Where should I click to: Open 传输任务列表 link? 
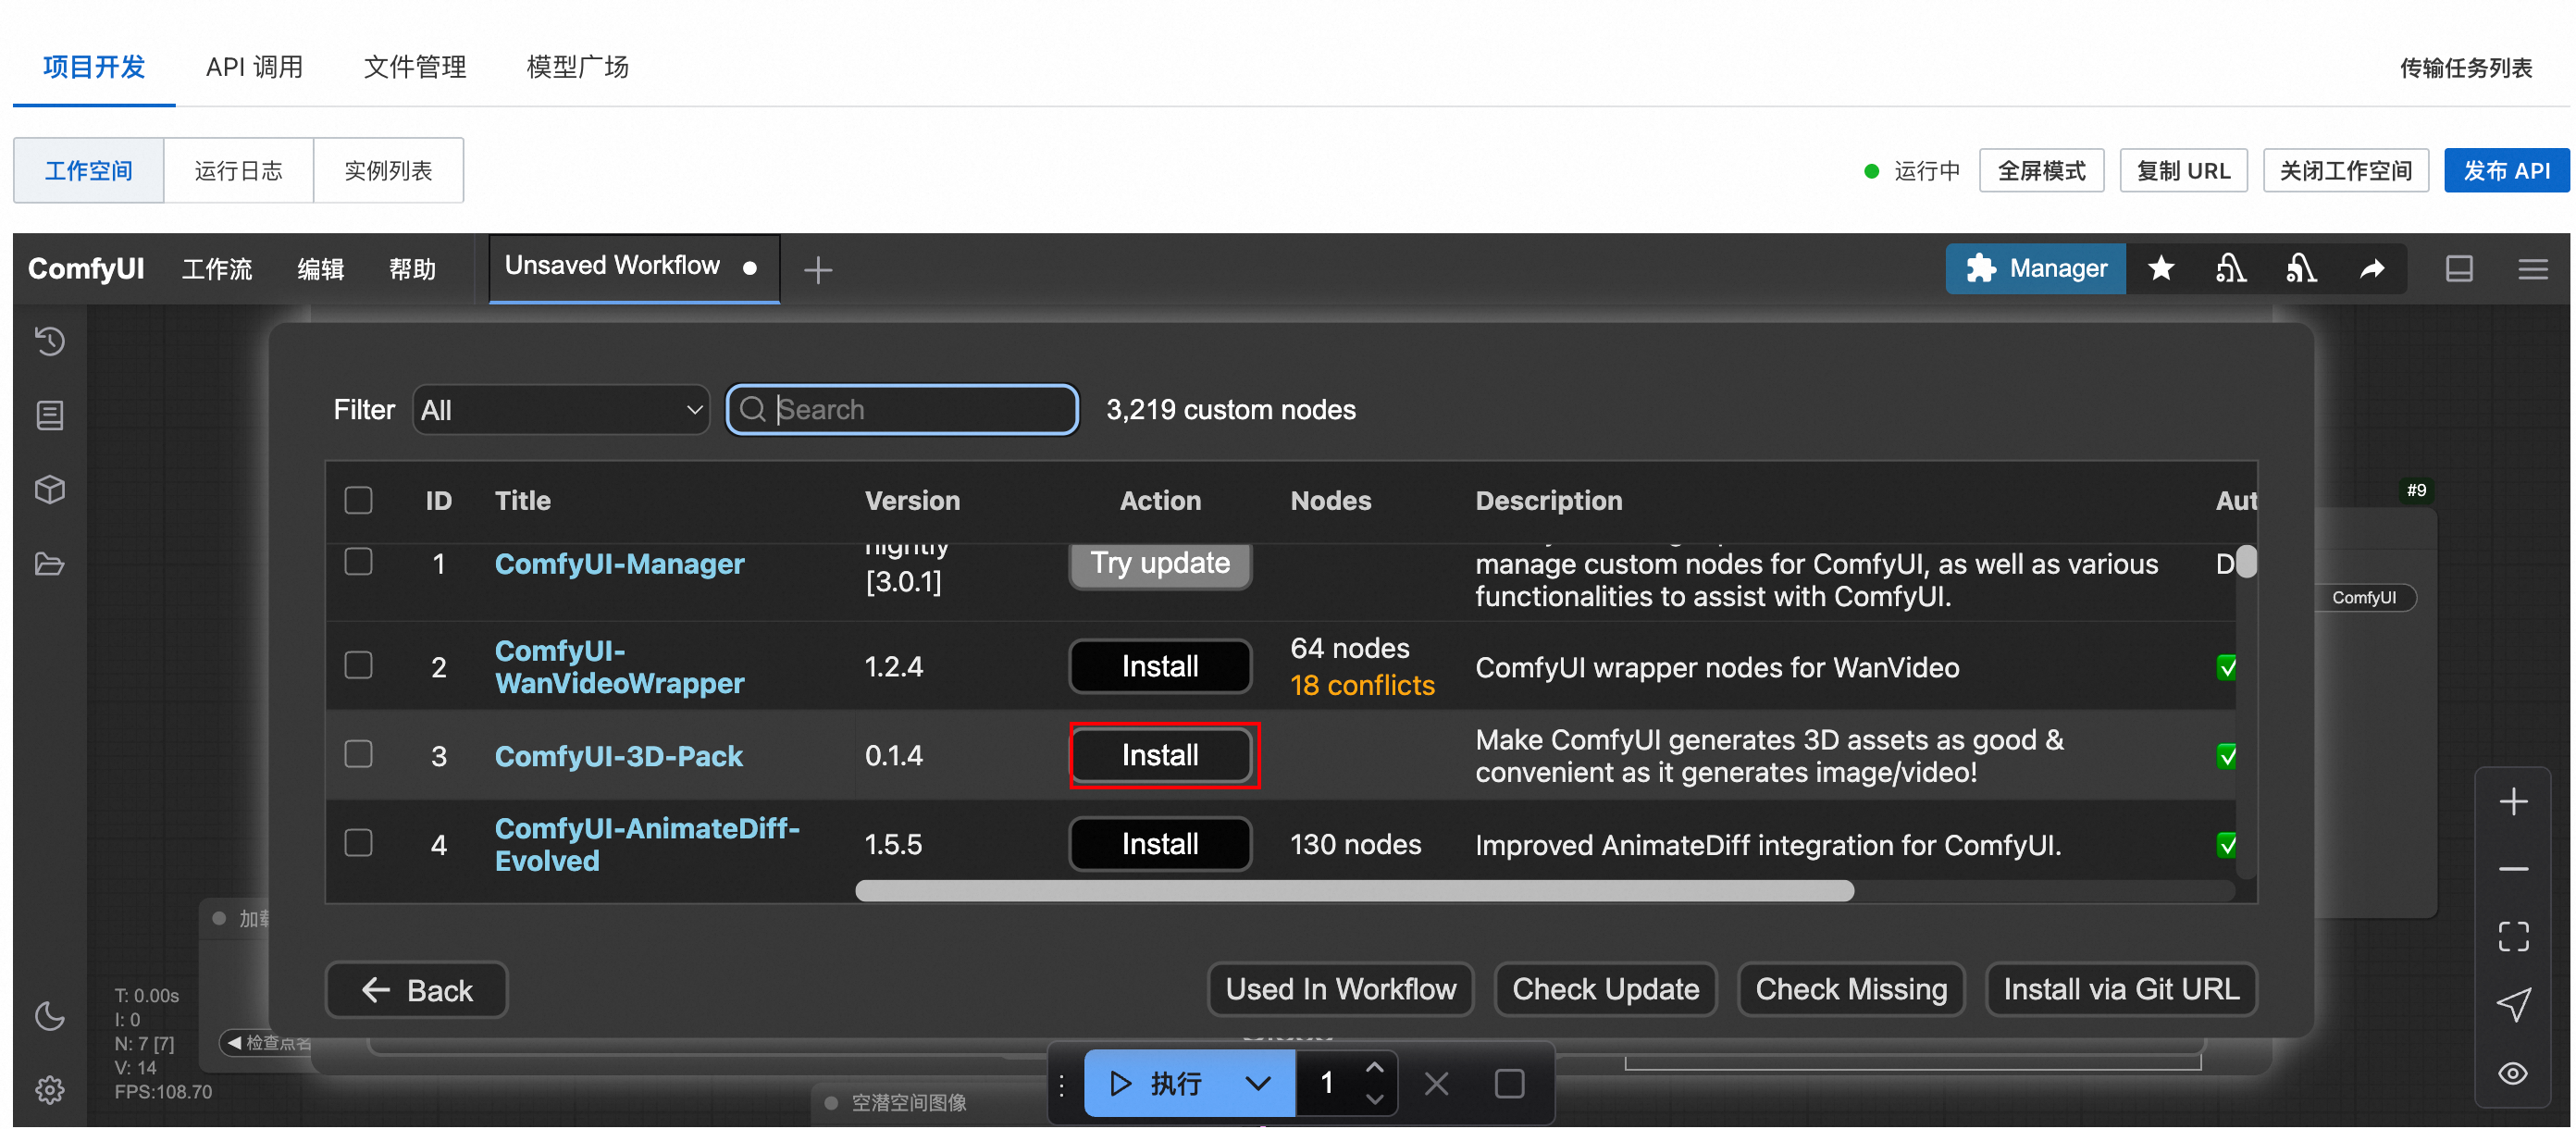tap(2466, 68)
